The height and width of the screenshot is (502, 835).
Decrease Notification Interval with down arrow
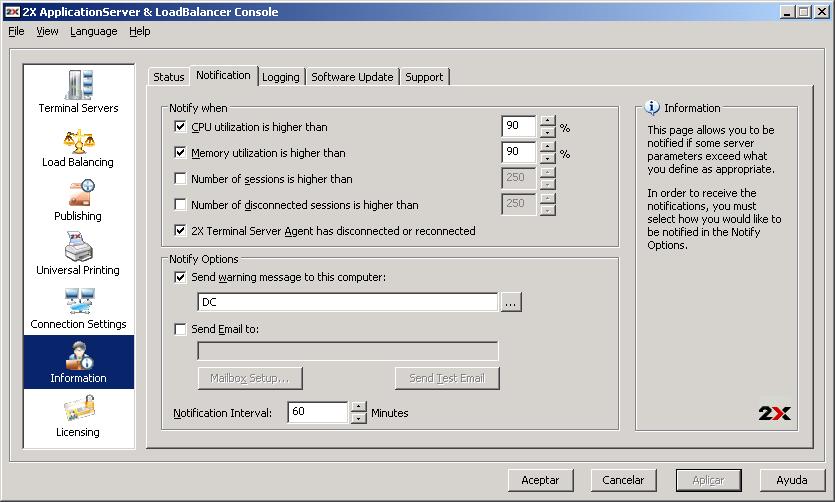[x=359, y=418]
